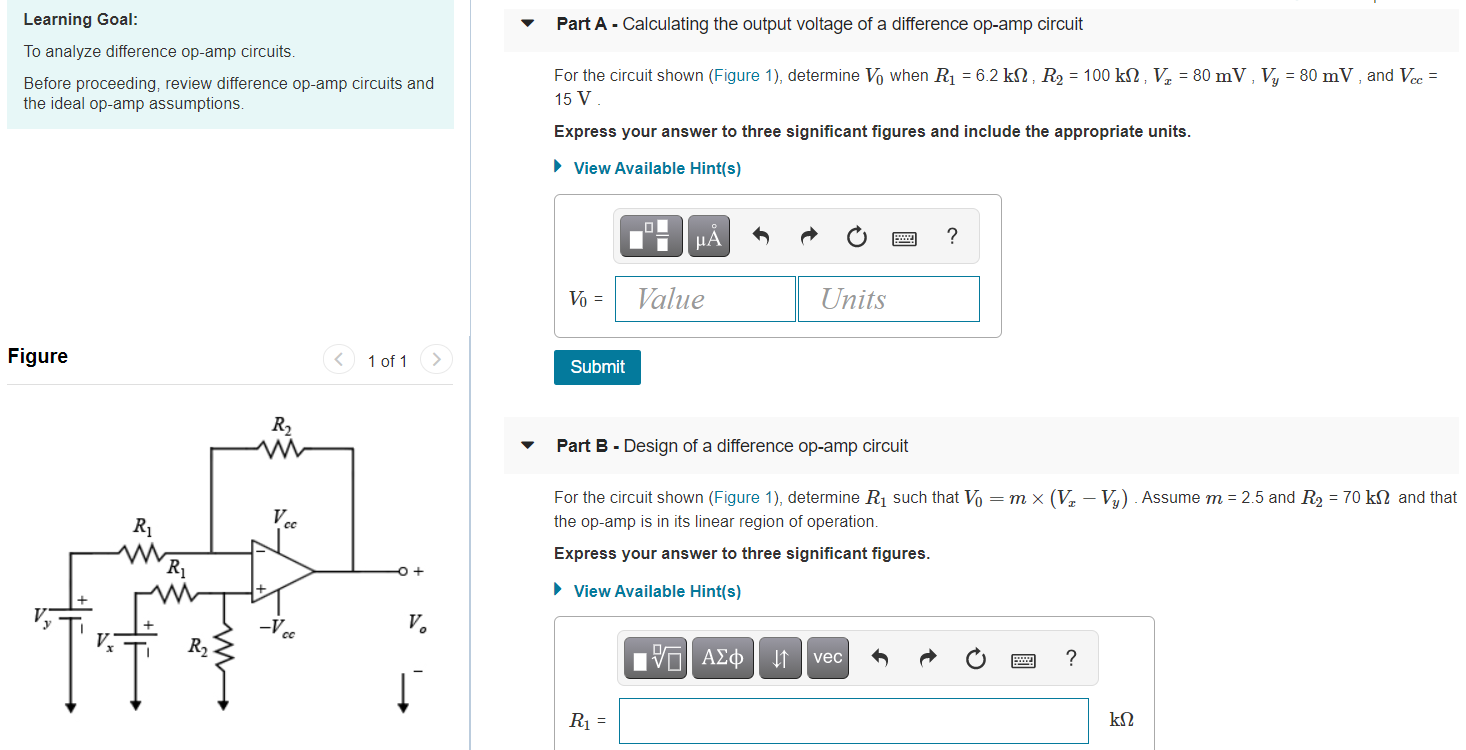The height and width of the screenshot is (750, 1466).
Task: Click the reset answer icon in Part B
Action: tap(975, 658)
